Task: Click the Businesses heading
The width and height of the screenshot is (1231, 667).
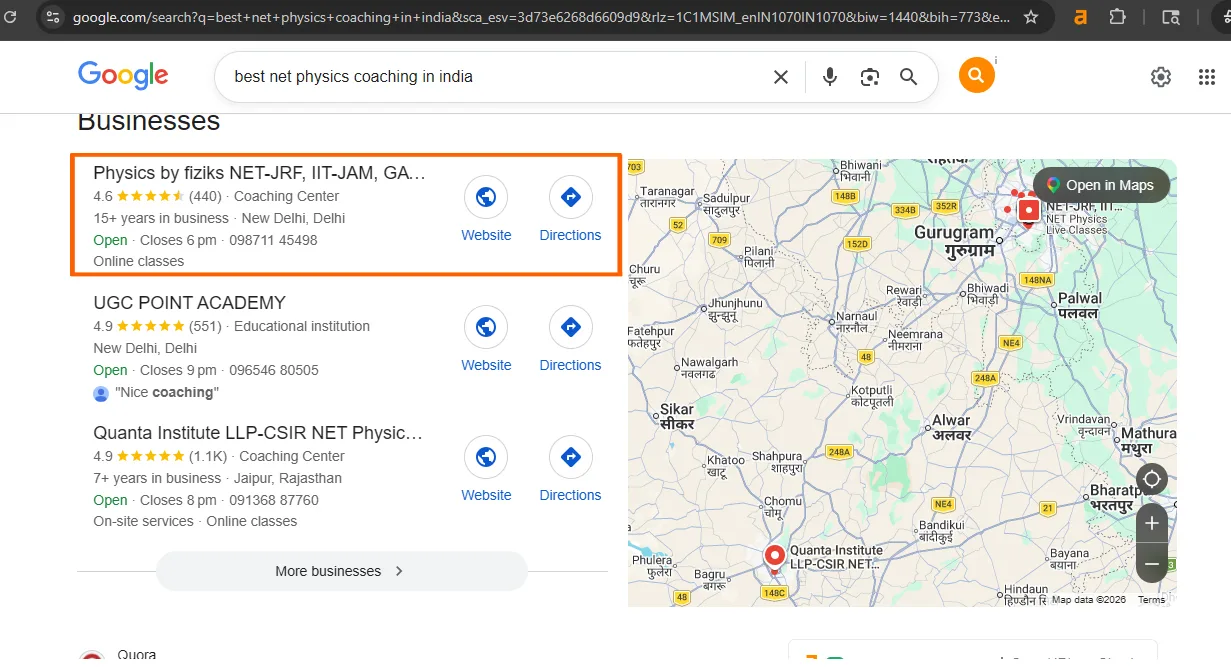Action: [x=148, y=121]
